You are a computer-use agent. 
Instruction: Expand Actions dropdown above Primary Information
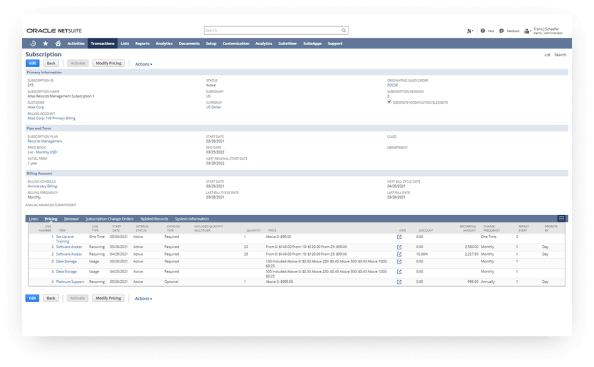(144, 64)
